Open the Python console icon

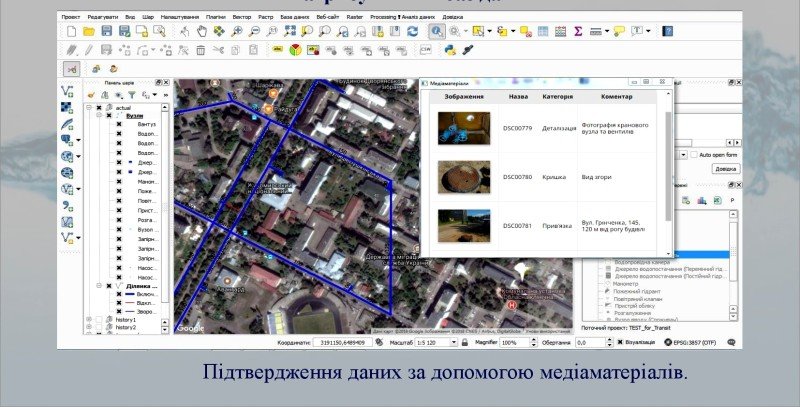[449, 49]
